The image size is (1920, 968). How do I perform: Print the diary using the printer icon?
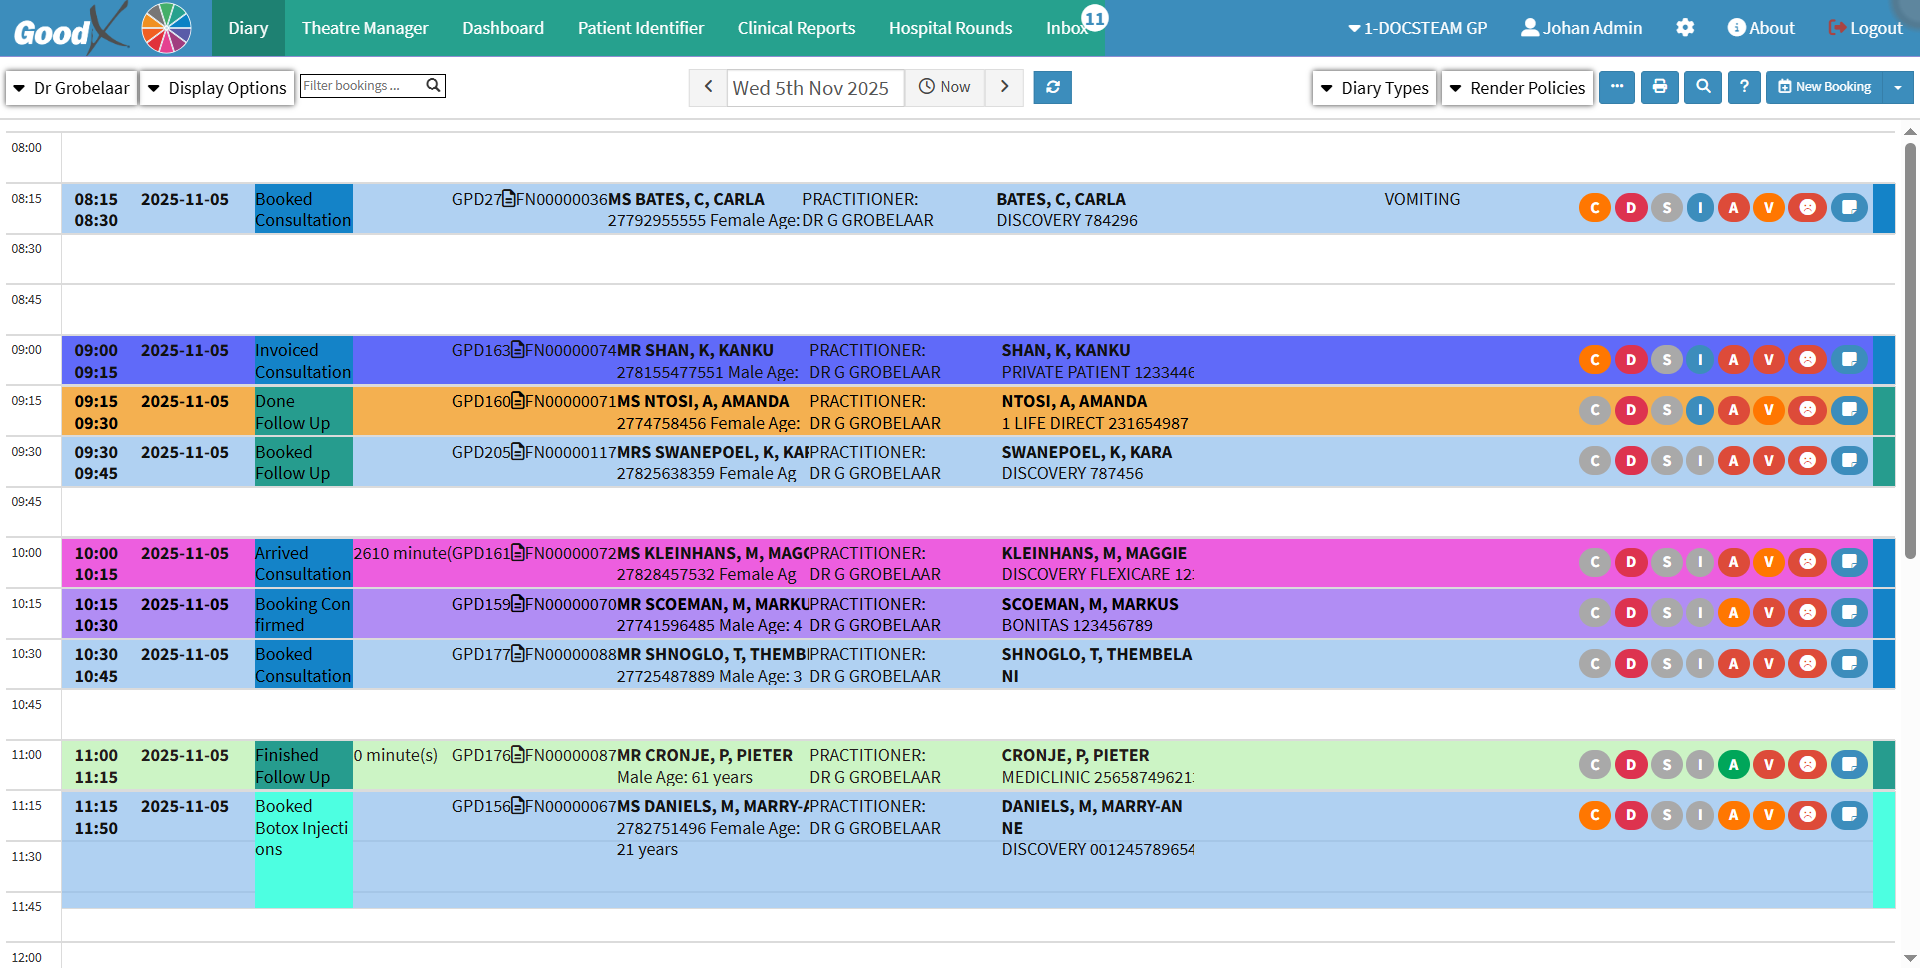tap(1660, 88)
